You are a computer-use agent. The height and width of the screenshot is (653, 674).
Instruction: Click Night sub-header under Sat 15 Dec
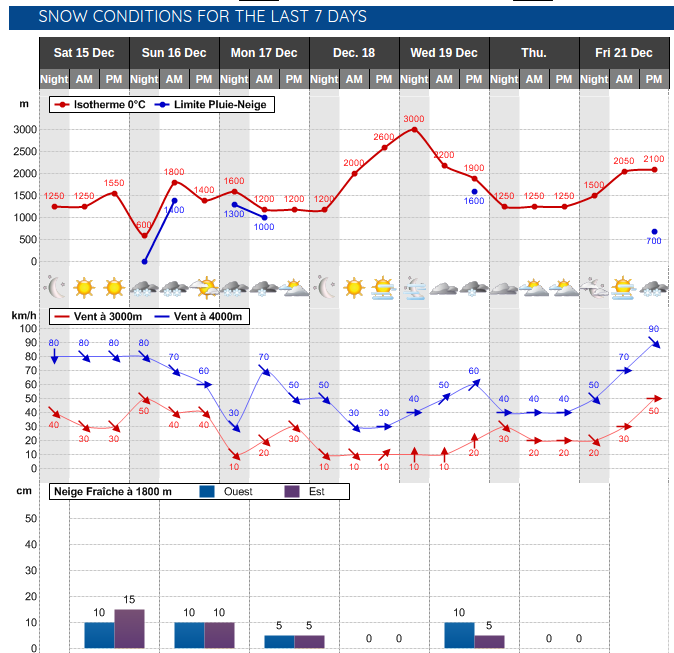click(x=54, y=79)
